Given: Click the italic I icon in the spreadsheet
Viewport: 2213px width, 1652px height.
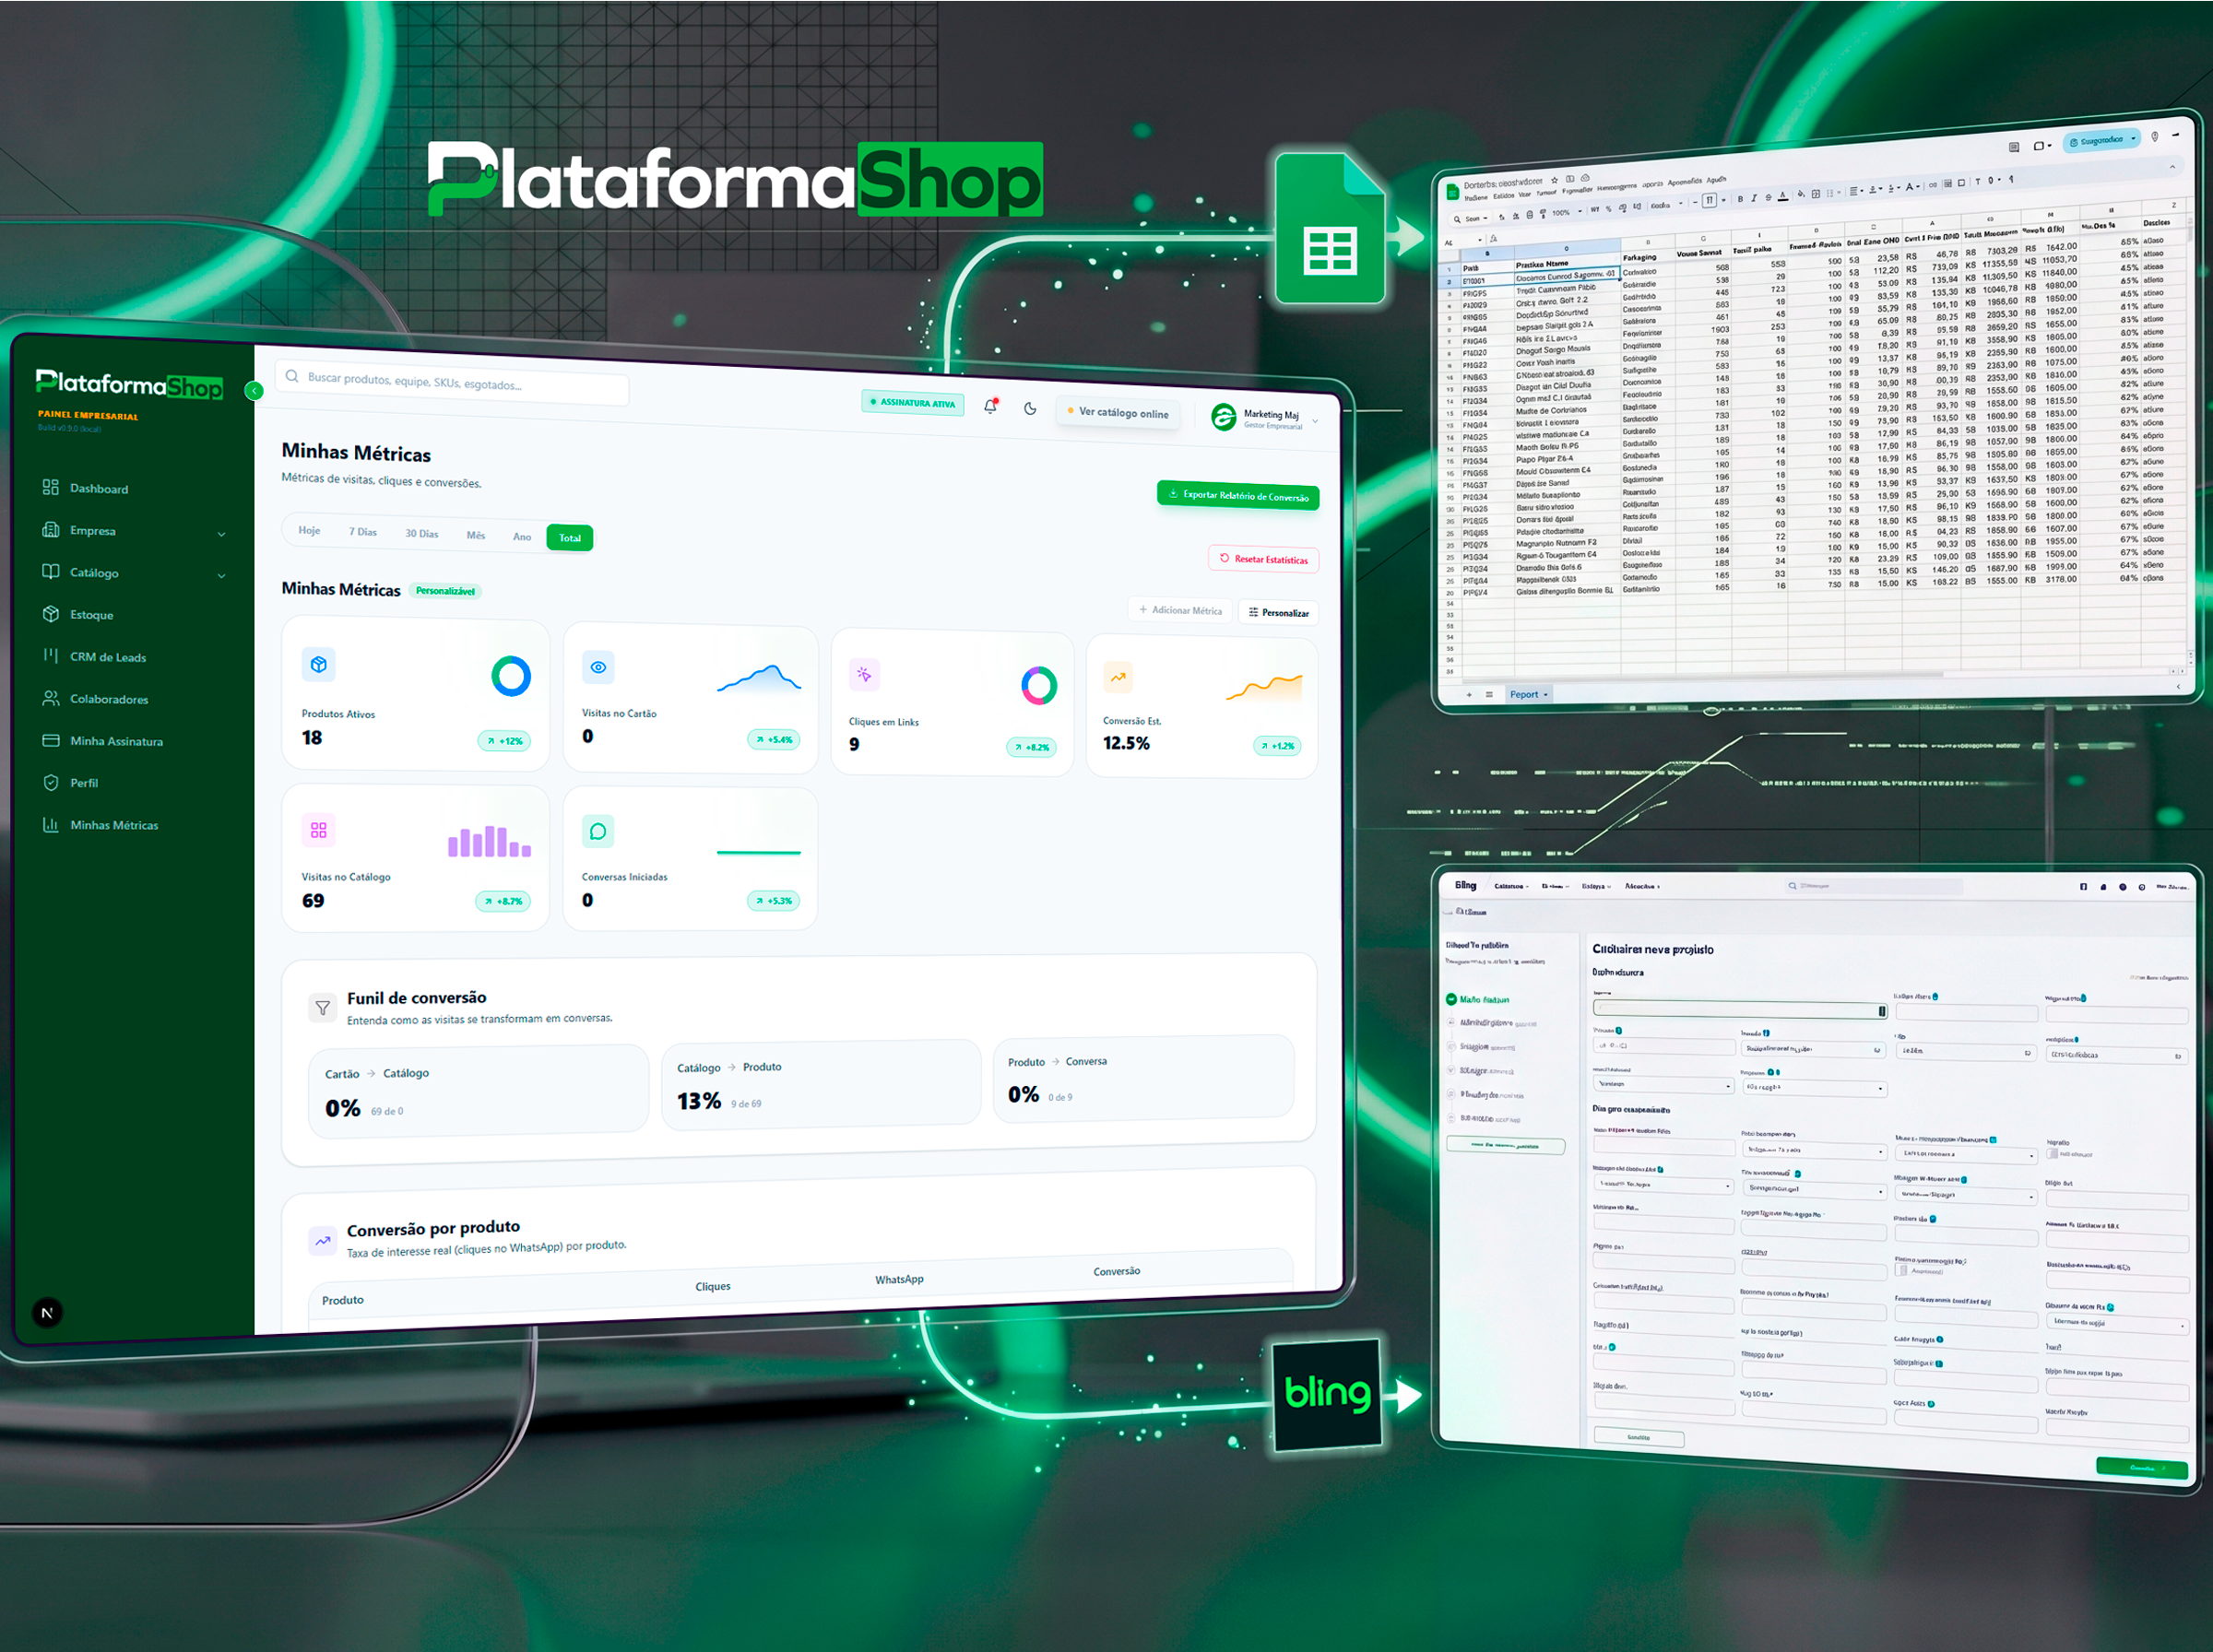Looking at the screenshot, I should click(x=1753, y=198).
